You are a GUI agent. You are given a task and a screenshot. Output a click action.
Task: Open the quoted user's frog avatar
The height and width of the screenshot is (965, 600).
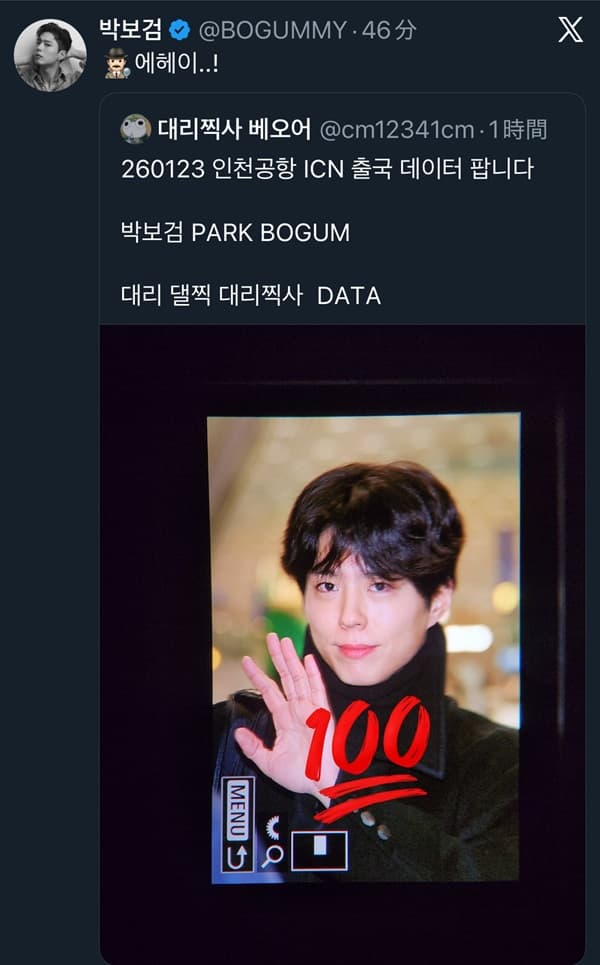[135, 129]
